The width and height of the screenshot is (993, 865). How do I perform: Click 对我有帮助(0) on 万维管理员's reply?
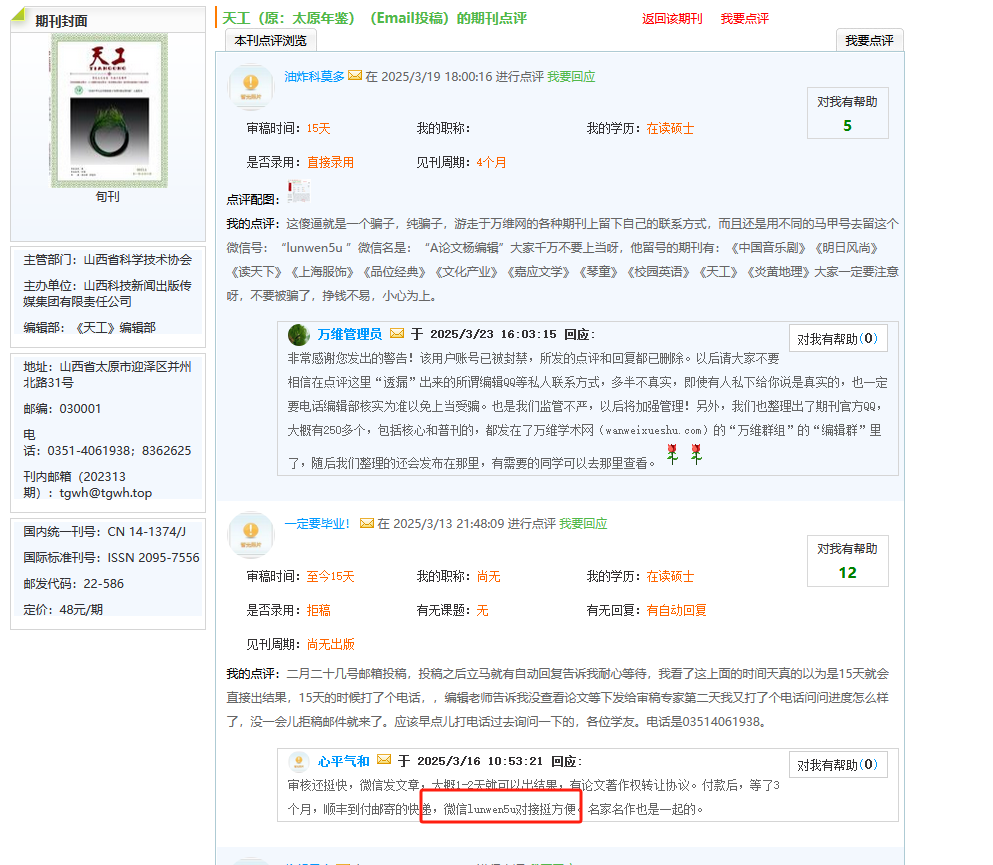(x=837, y=339)
